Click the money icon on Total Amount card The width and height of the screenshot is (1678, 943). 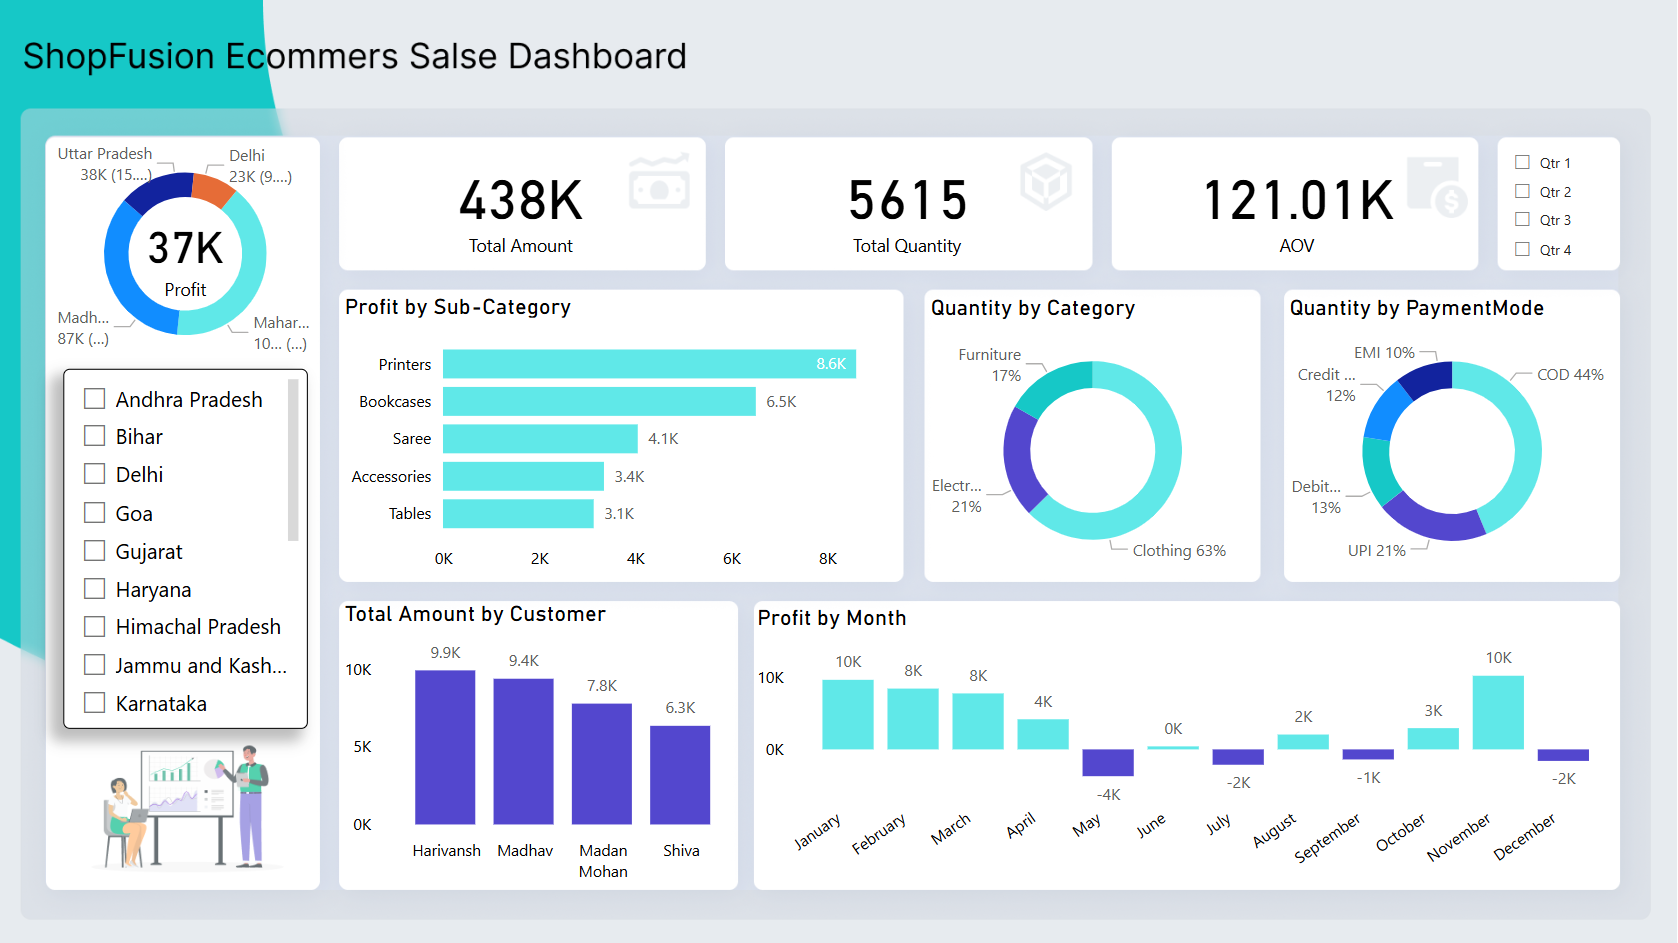tap(659, 182)
